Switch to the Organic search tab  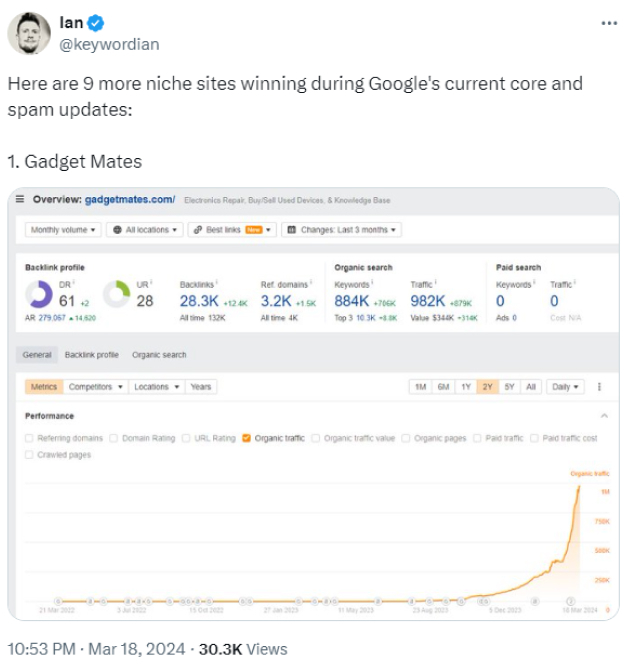click(159, 355)
